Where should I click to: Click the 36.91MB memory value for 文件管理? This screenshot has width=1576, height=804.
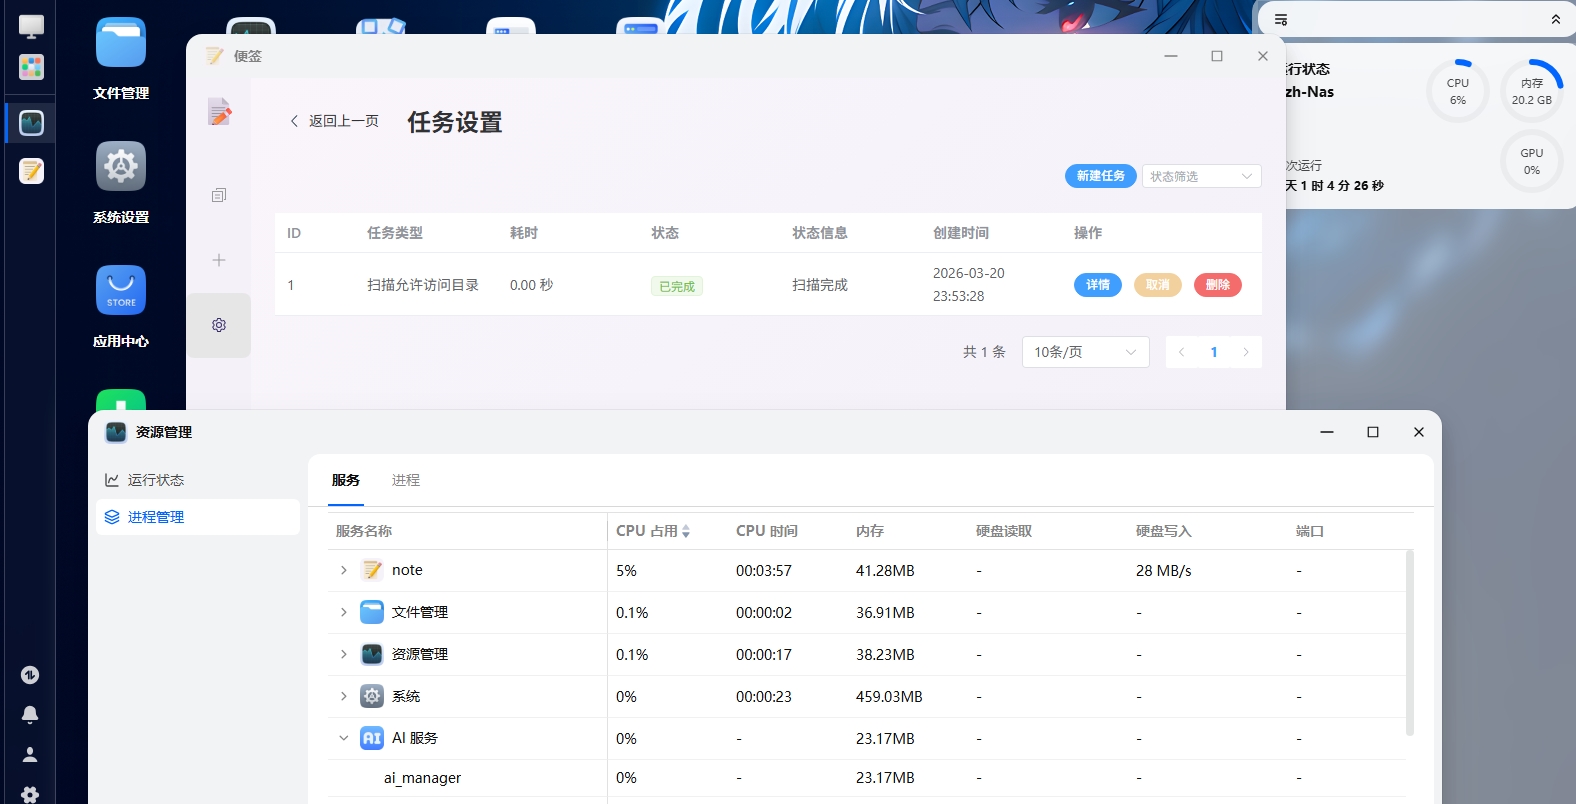[885, 613]
